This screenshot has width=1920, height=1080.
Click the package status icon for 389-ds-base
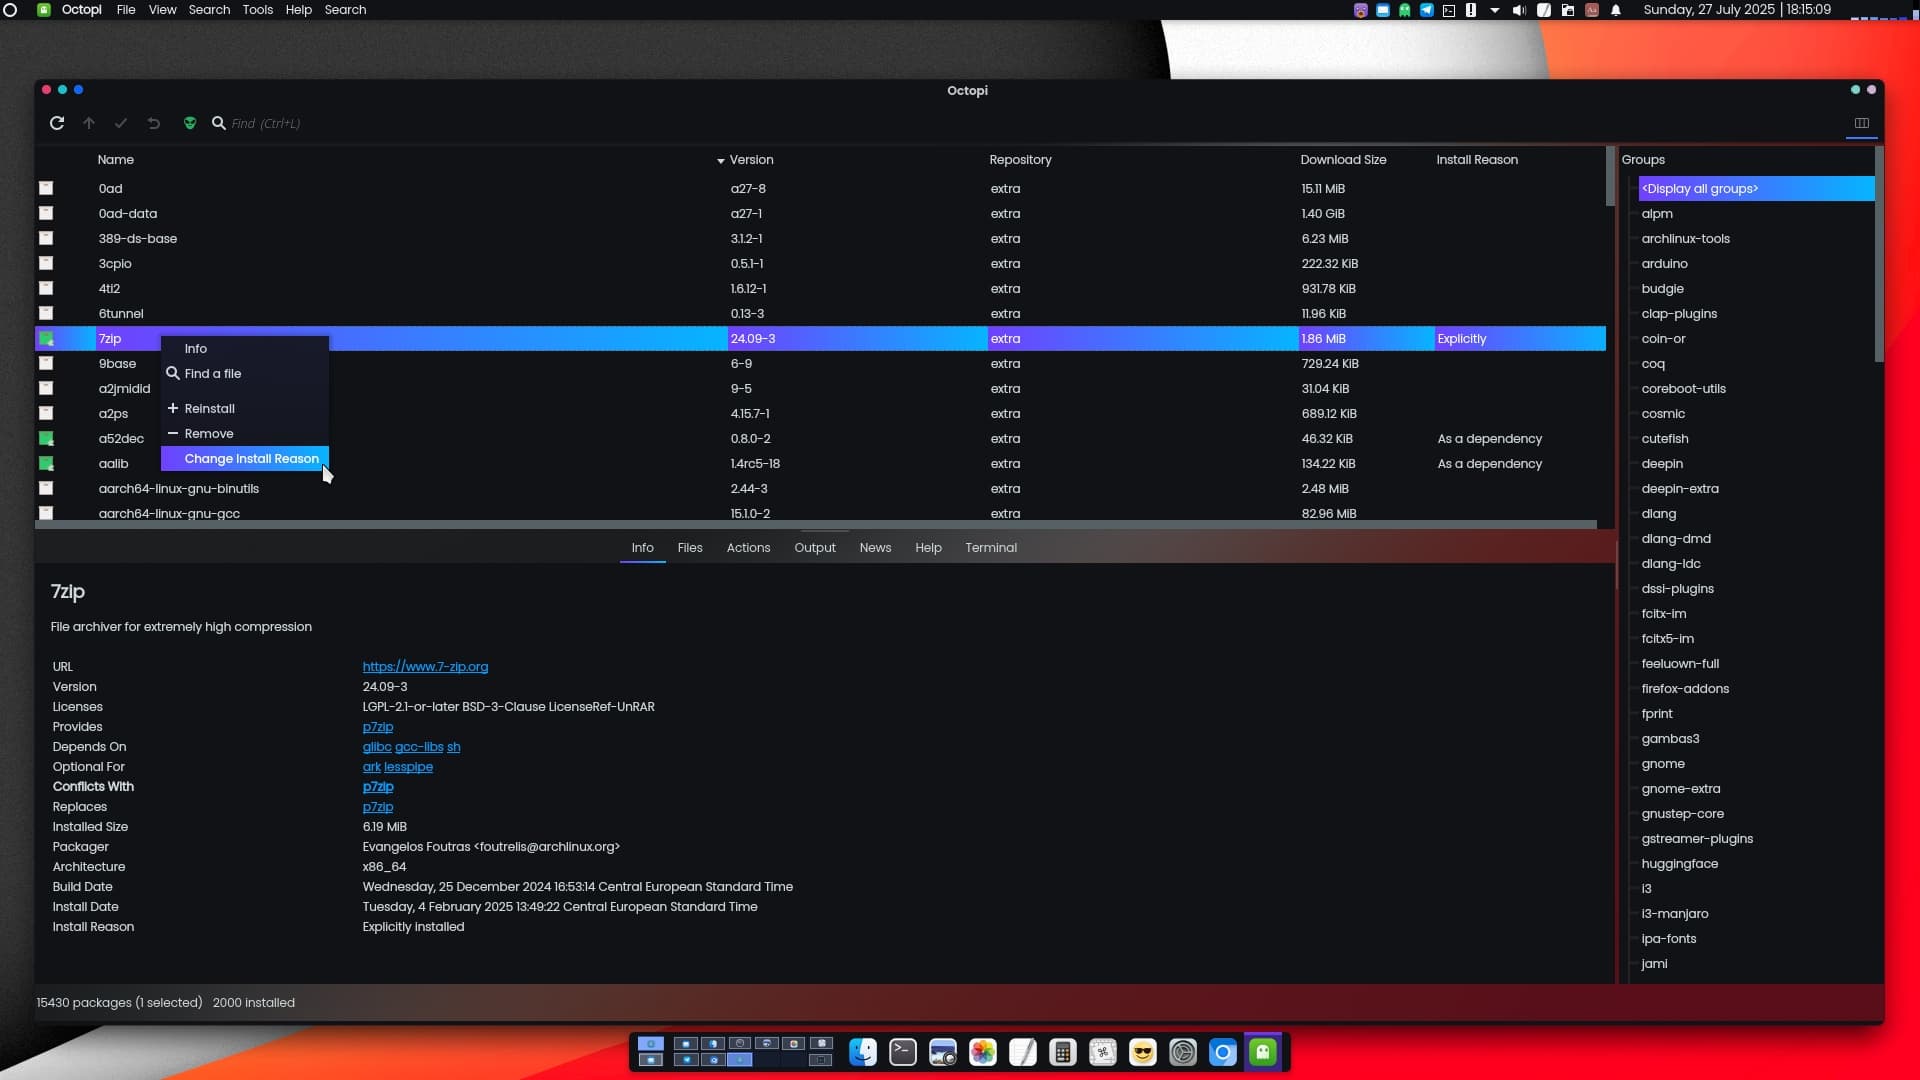click(46, 239)
